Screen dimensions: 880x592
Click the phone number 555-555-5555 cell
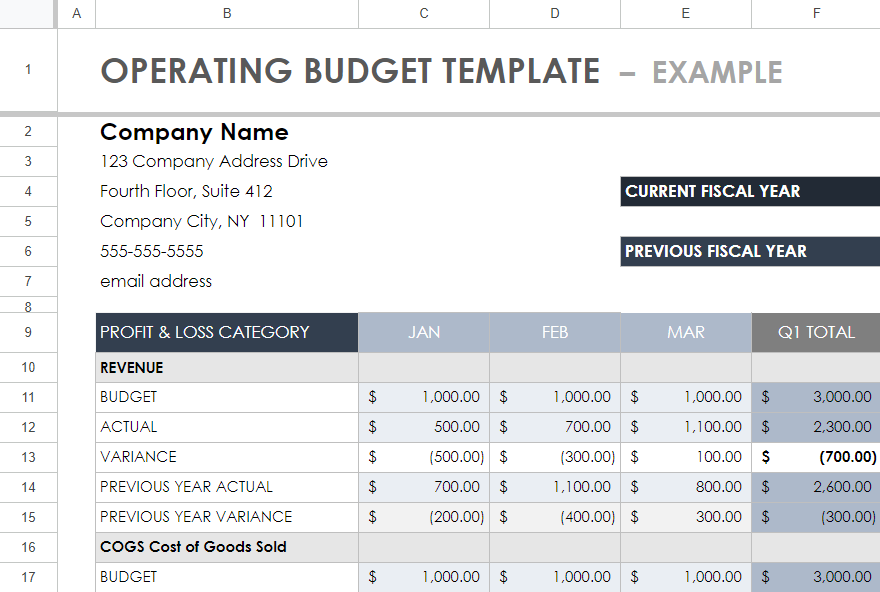click(227, 251)
